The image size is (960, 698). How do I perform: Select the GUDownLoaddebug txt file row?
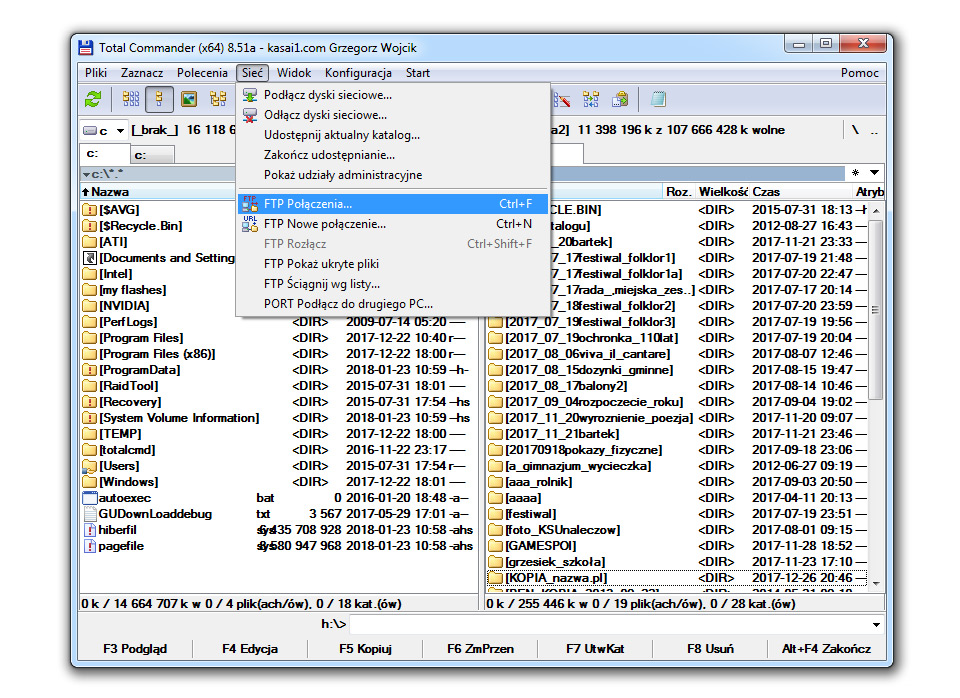pyautogui.click(x=278, y=514)
